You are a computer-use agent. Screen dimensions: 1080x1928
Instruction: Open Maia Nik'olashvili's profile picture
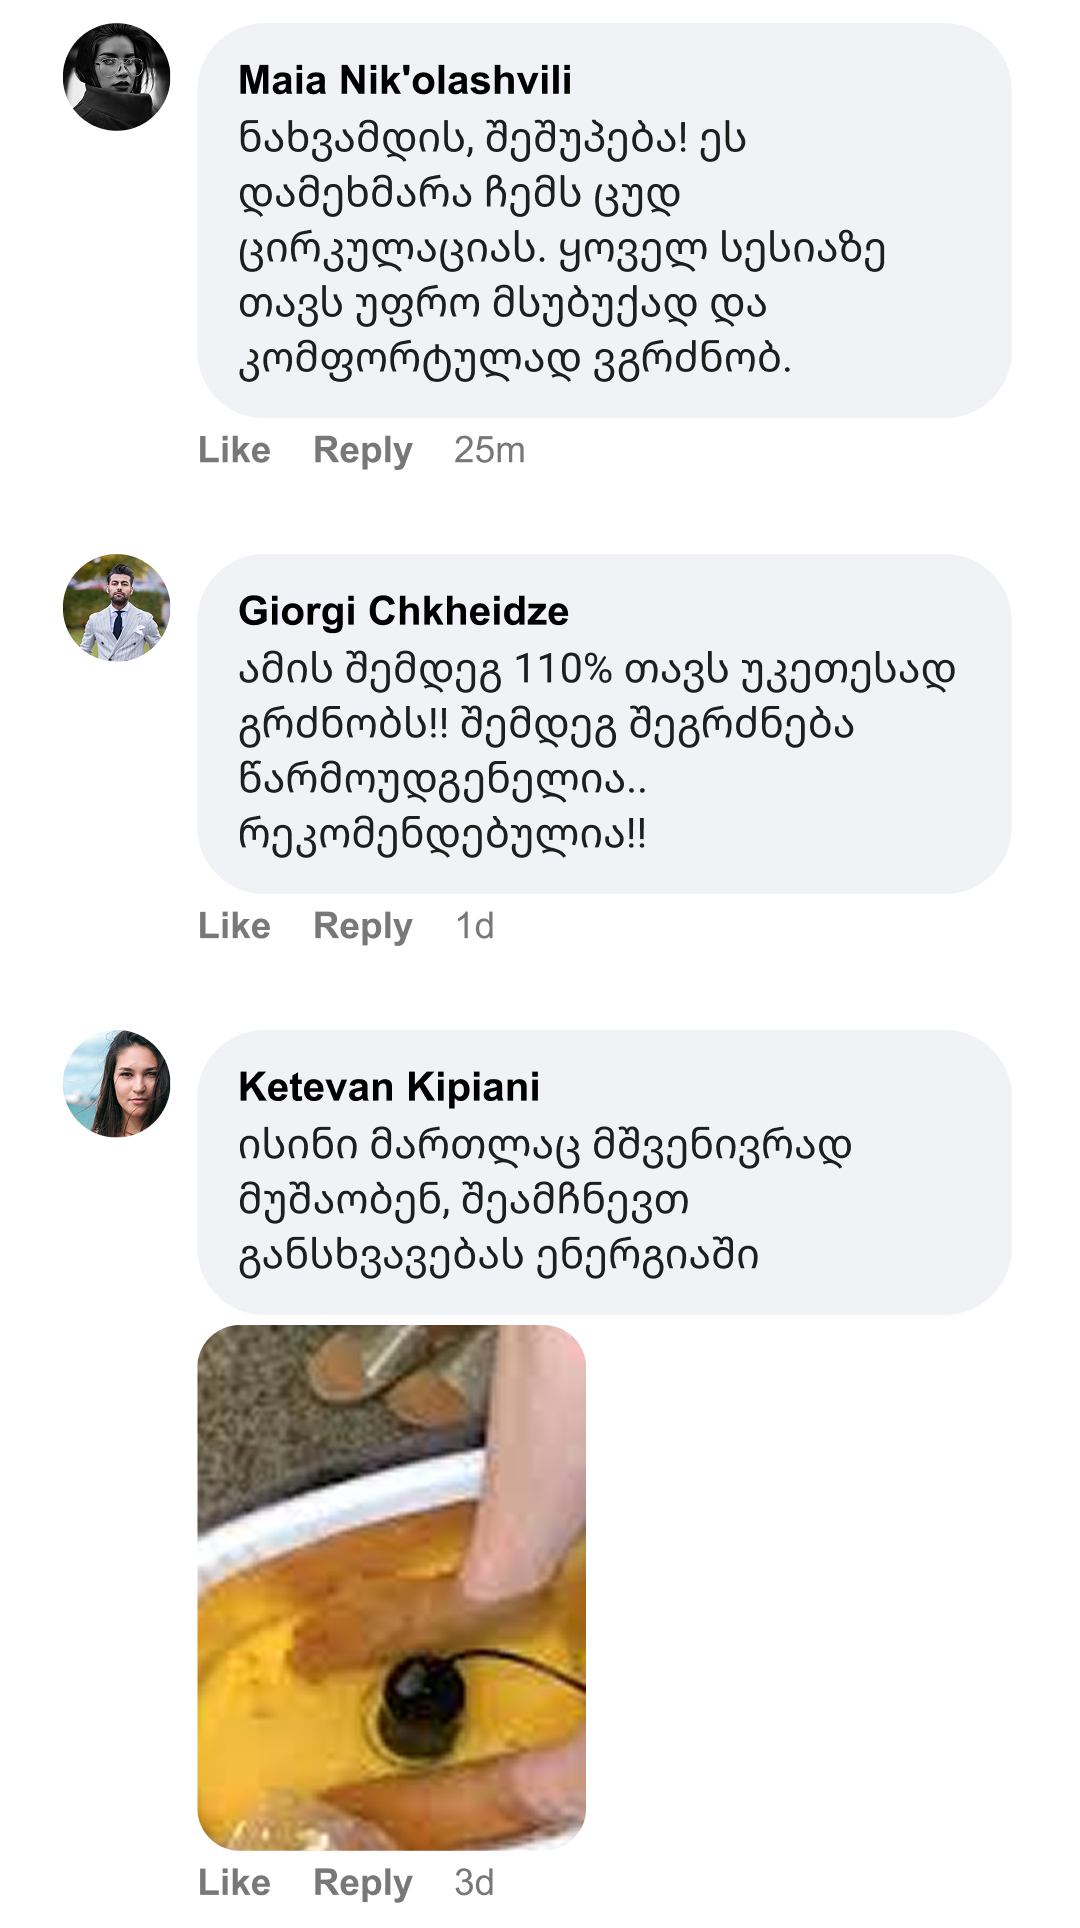(x=116, y=77)
